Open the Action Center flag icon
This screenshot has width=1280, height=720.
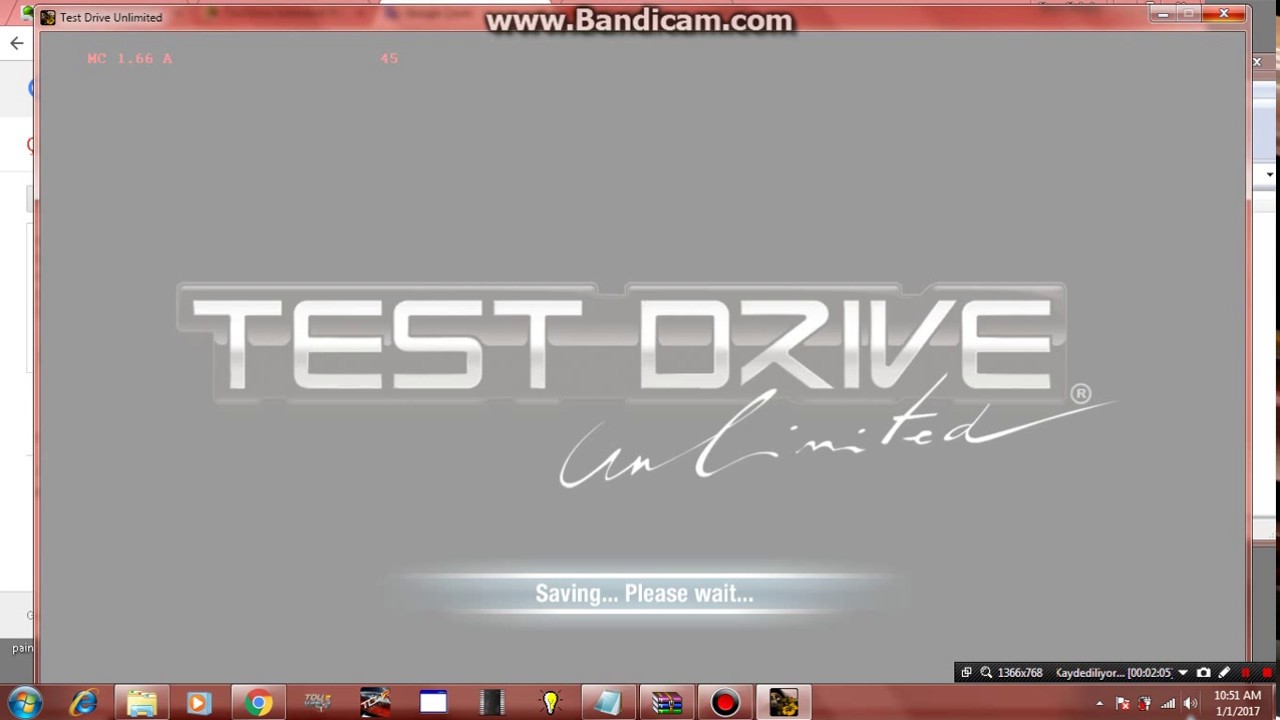1122,704
